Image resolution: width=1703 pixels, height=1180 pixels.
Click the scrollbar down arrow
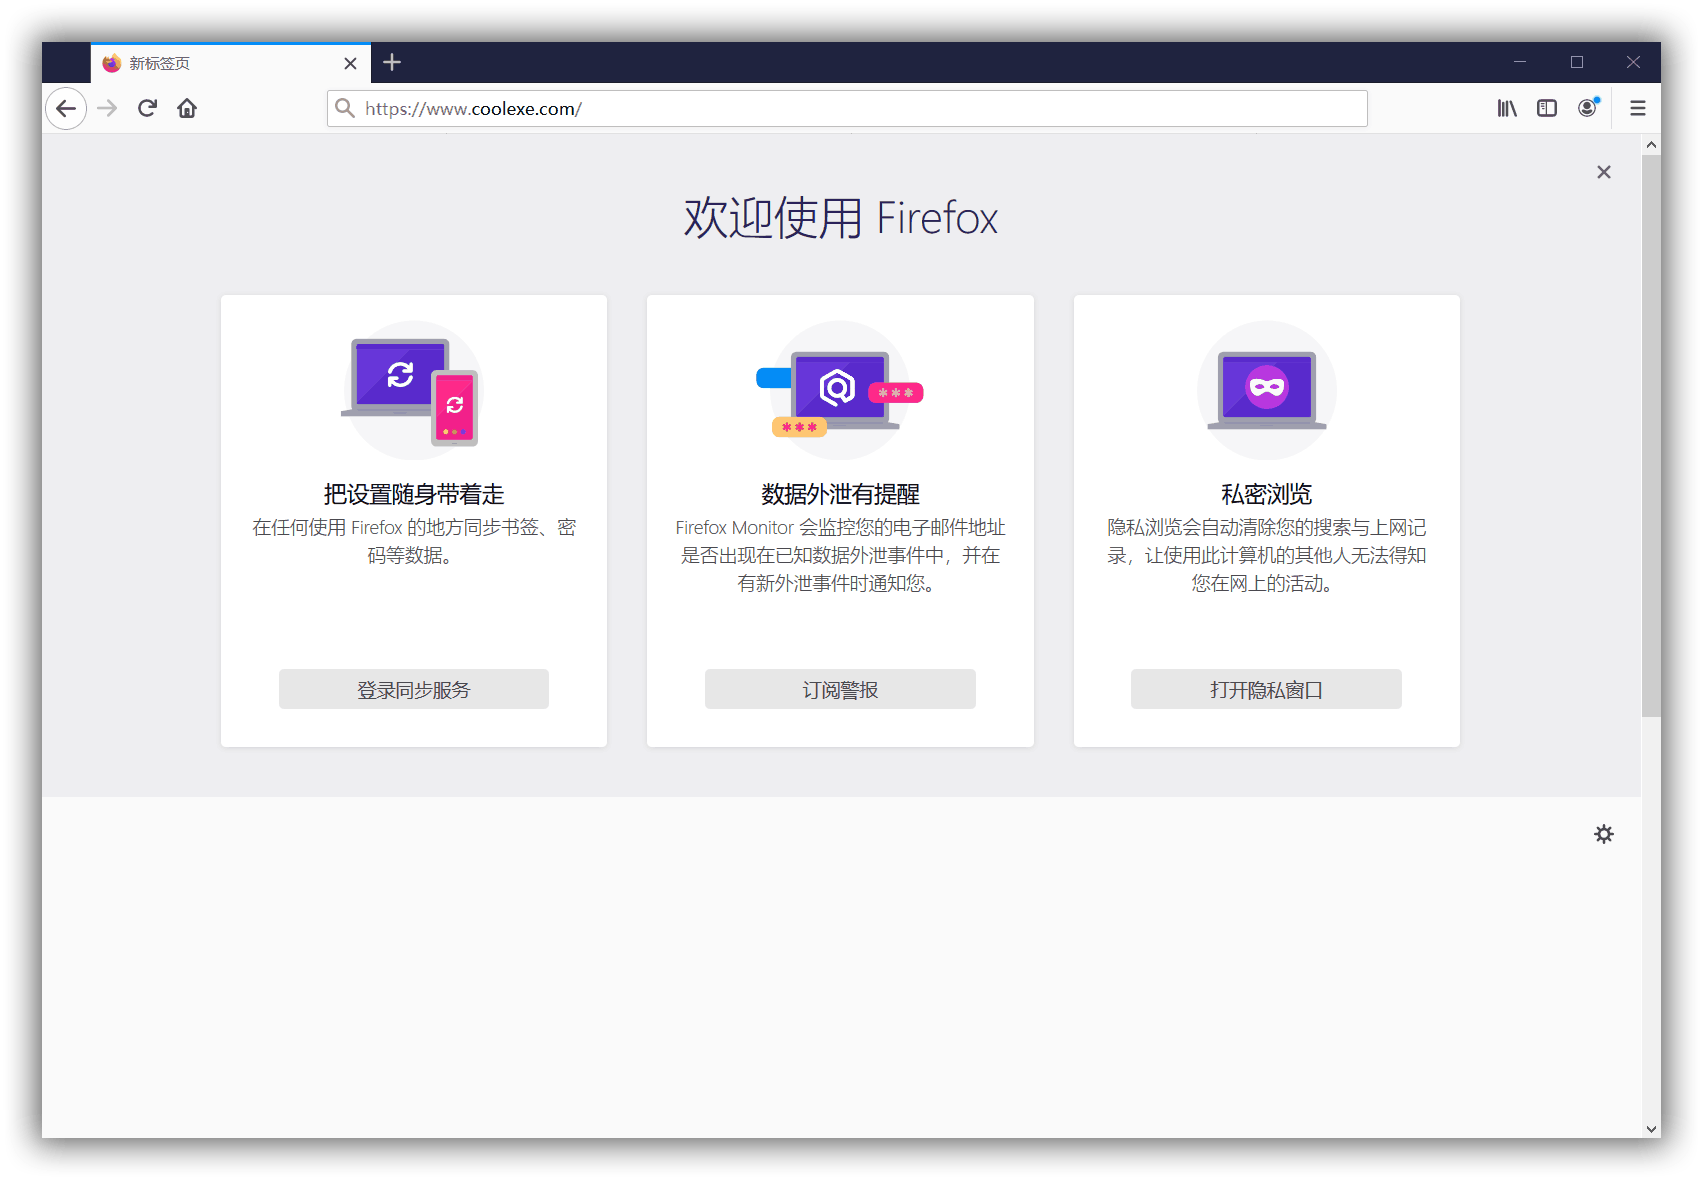pos(1650,1128)
